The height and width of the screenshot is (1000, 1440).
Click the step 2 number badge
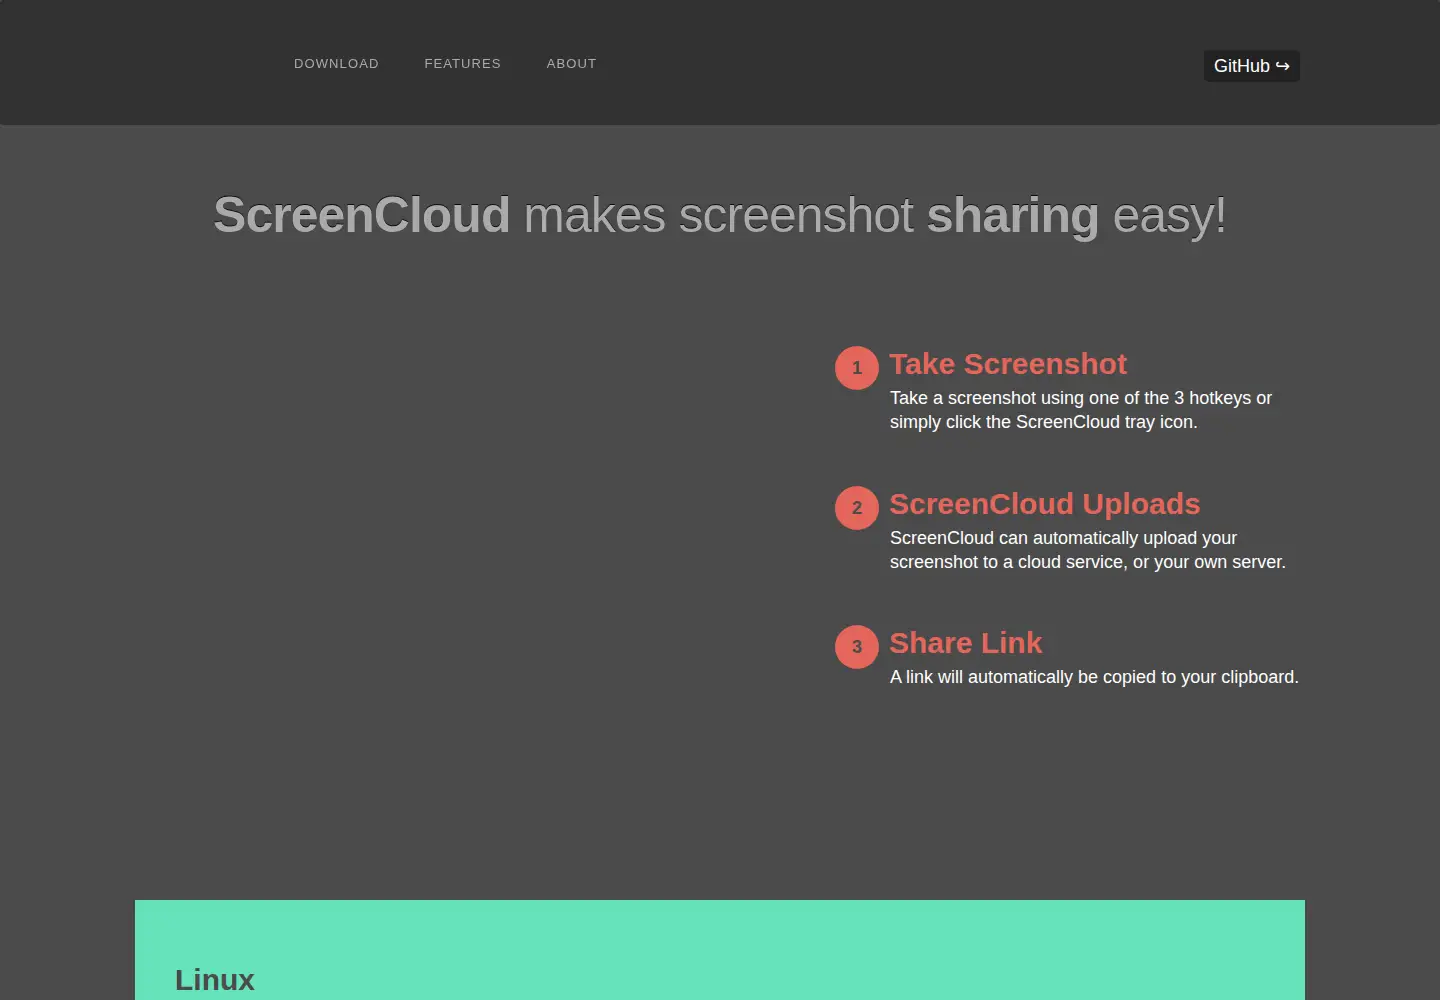tap(857, 508)
